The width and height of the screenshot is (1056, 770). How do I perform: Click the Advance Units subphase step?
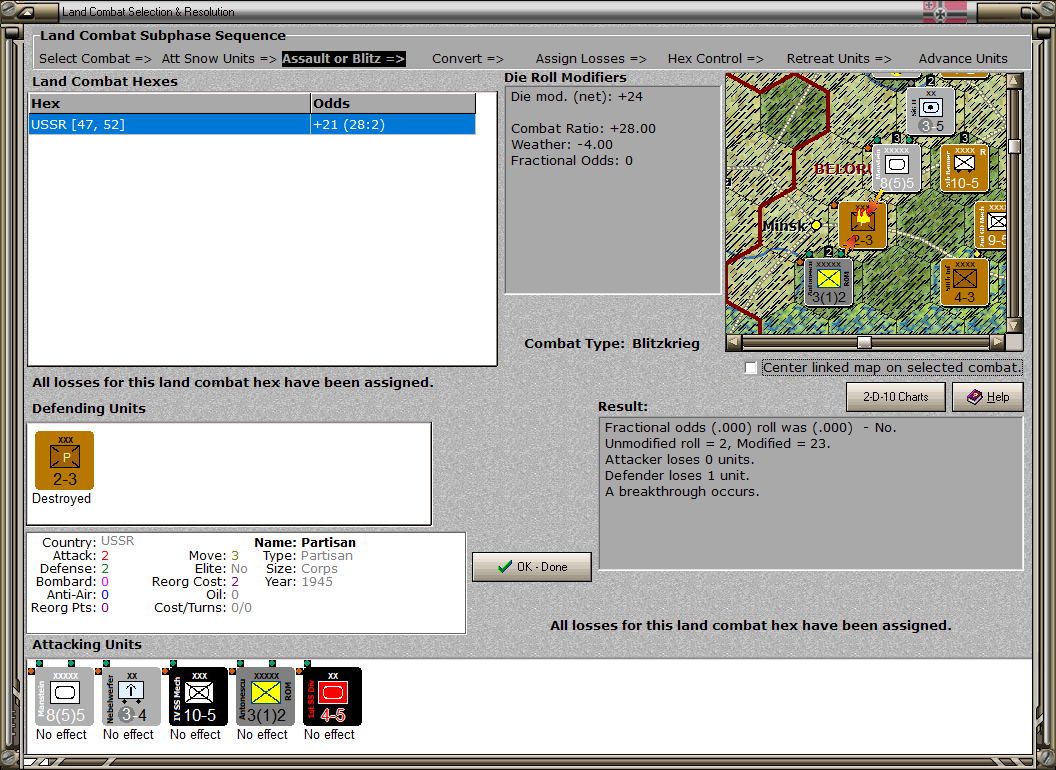pyautogui.click(x=963, y=59)
